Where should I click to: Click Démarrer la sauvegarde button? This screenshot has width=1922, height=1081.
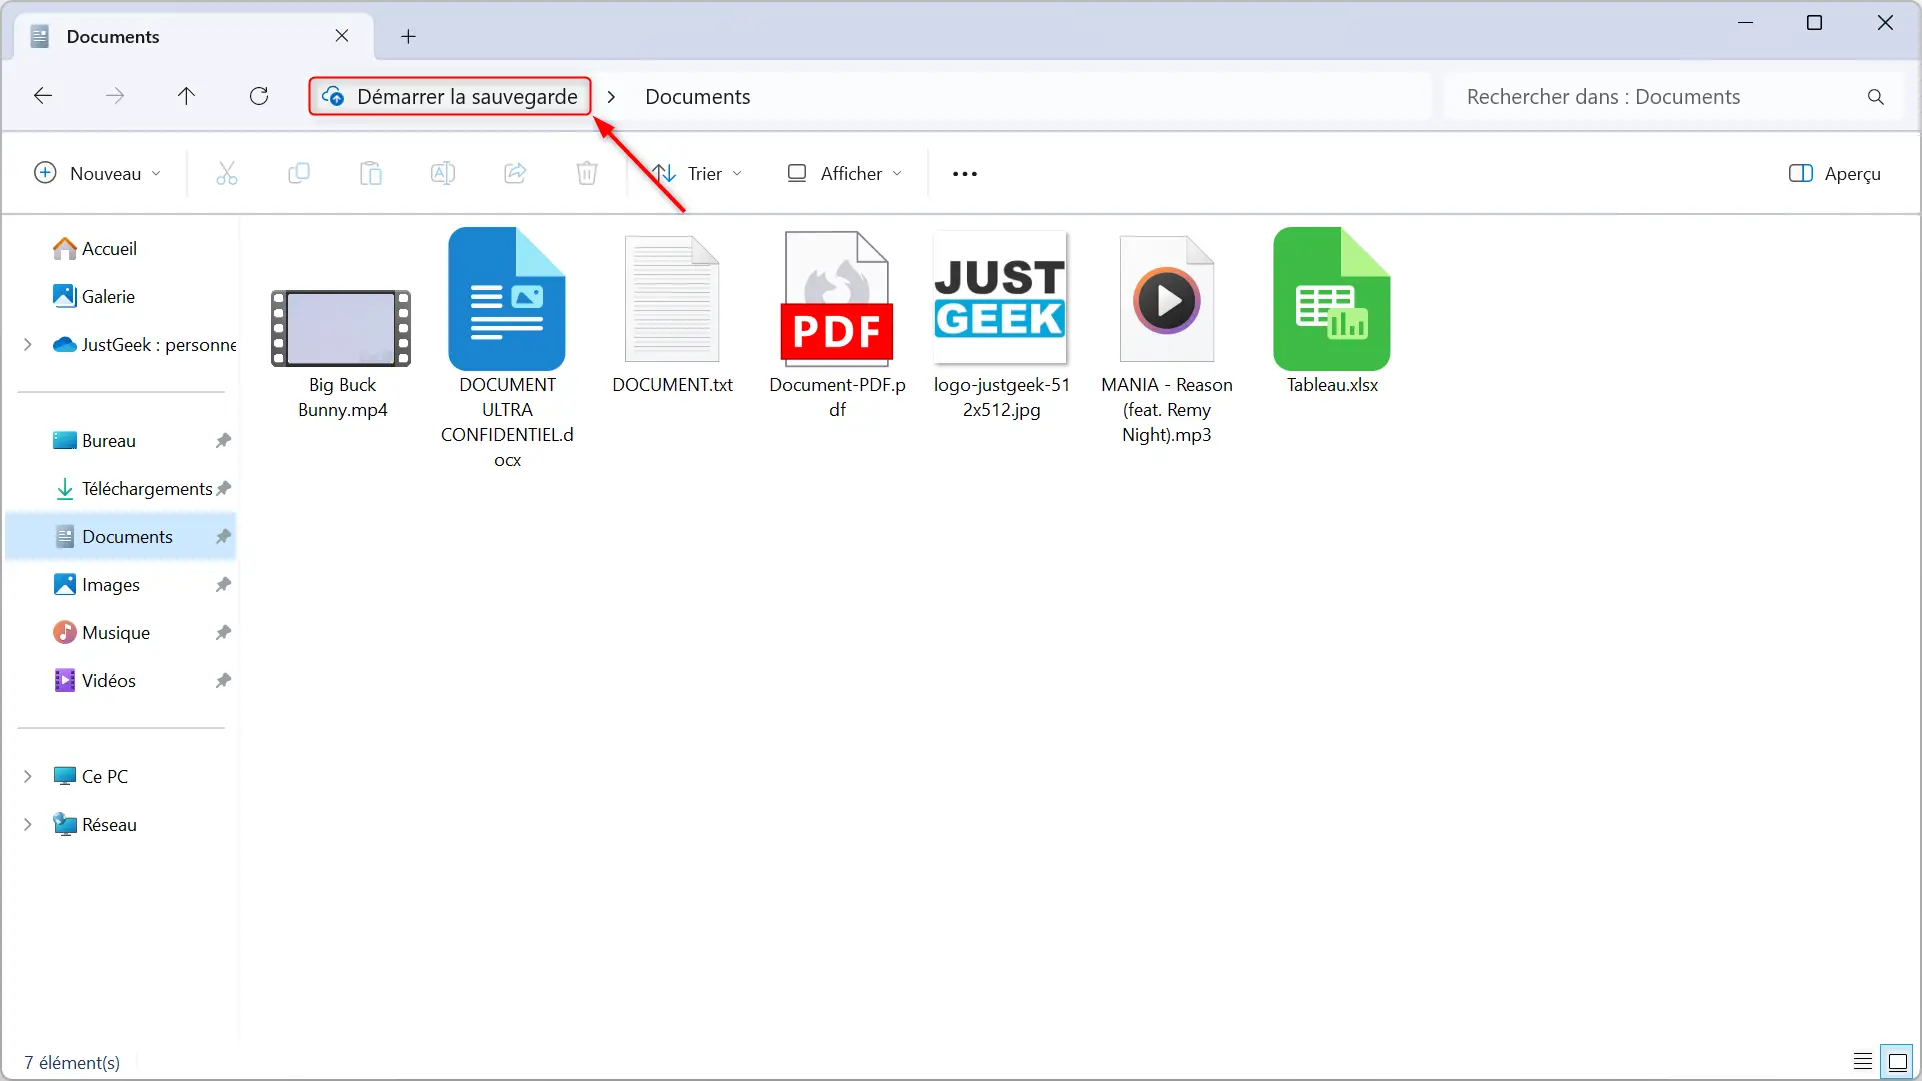[x=450, y=96]
